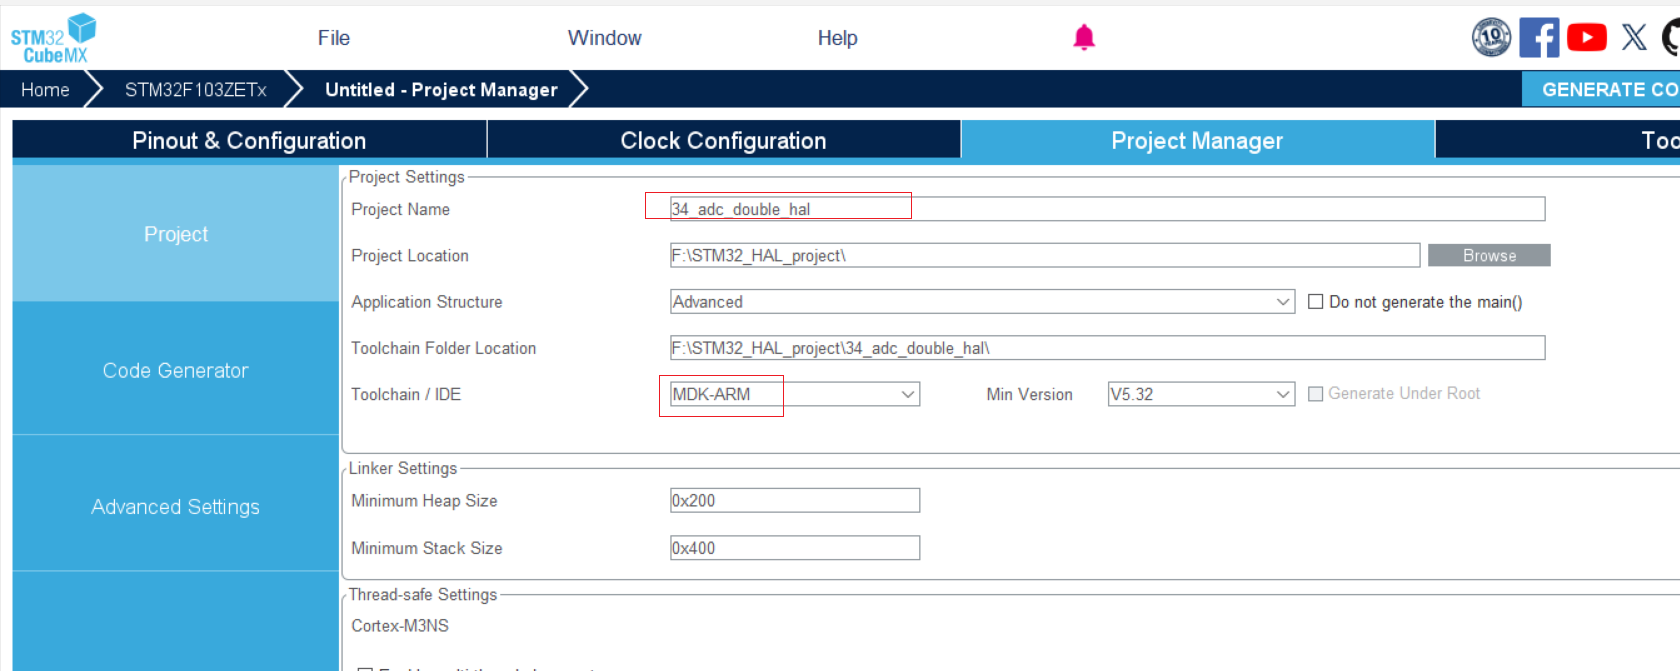Click the Browse button for project location

point(1489,255)
